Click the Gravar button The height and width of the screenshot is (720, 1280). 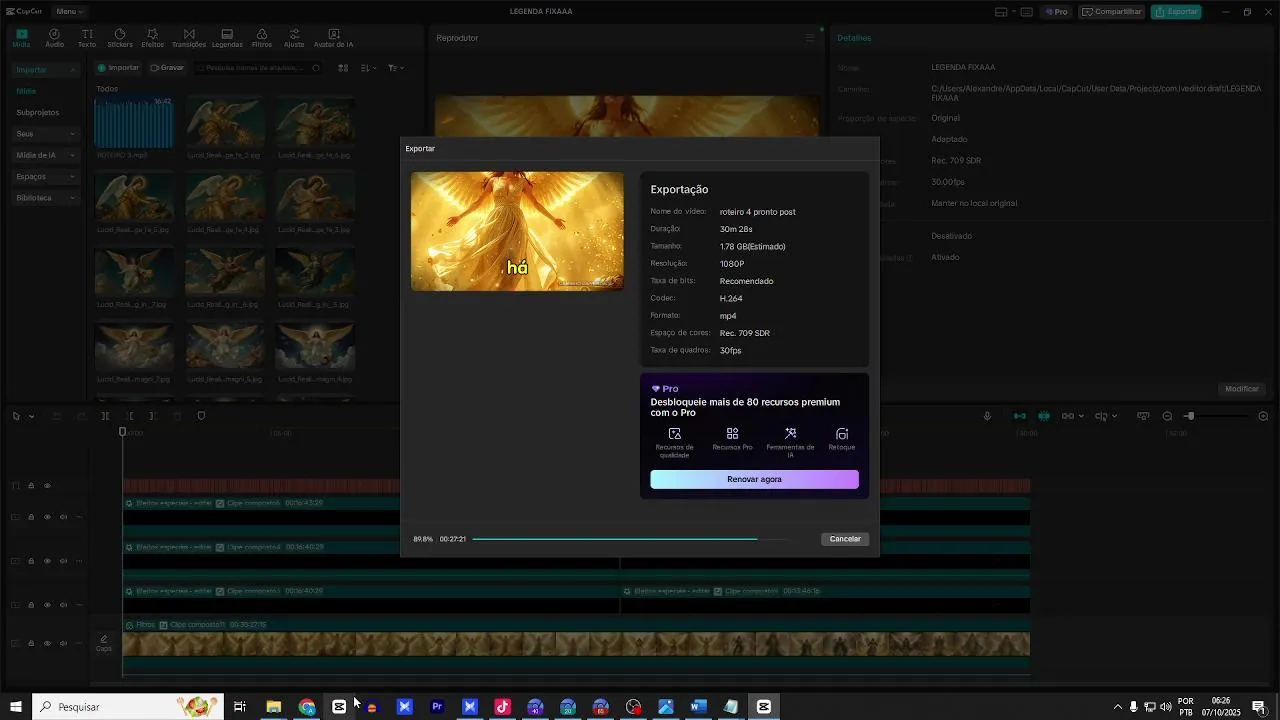167,68
